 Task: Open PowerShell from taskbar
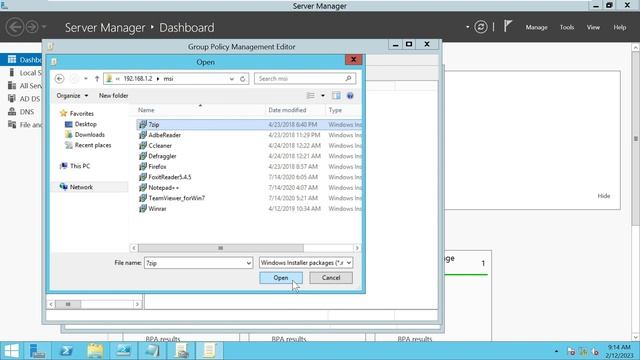(x=67, y=351)
